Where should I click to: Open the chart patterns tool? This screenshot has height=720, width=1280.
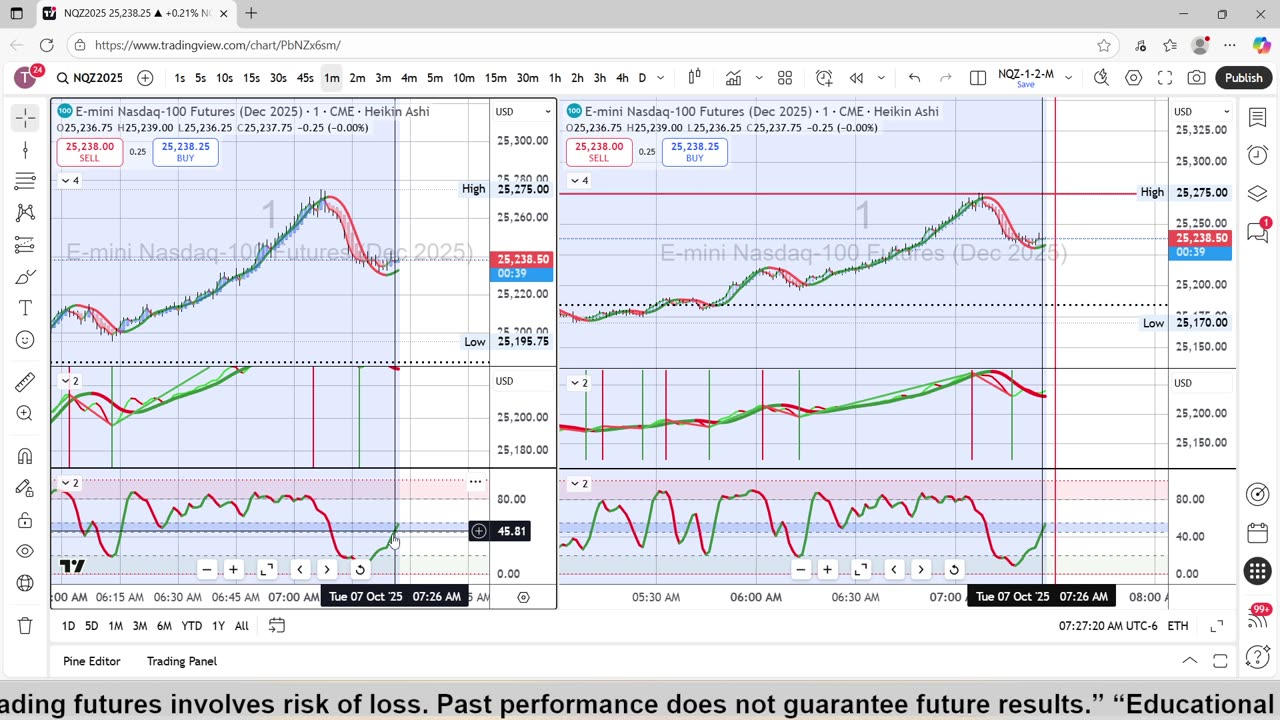25,213
